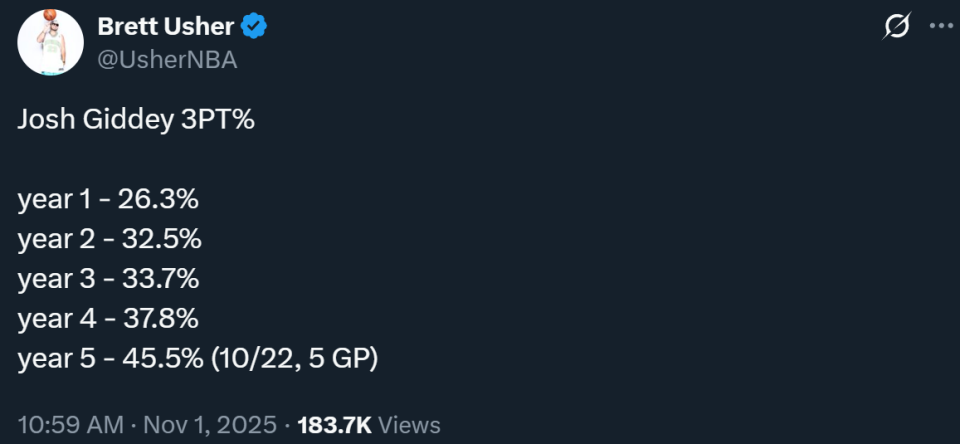Click the 45.5% percentage value

click(x=161, y=360)
